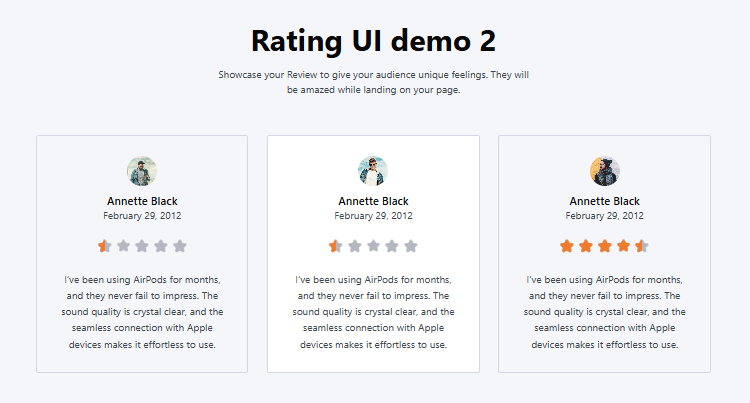Click the fifth star in the left review card
Screen dimensions: 750x403
(x=180, y=246)
